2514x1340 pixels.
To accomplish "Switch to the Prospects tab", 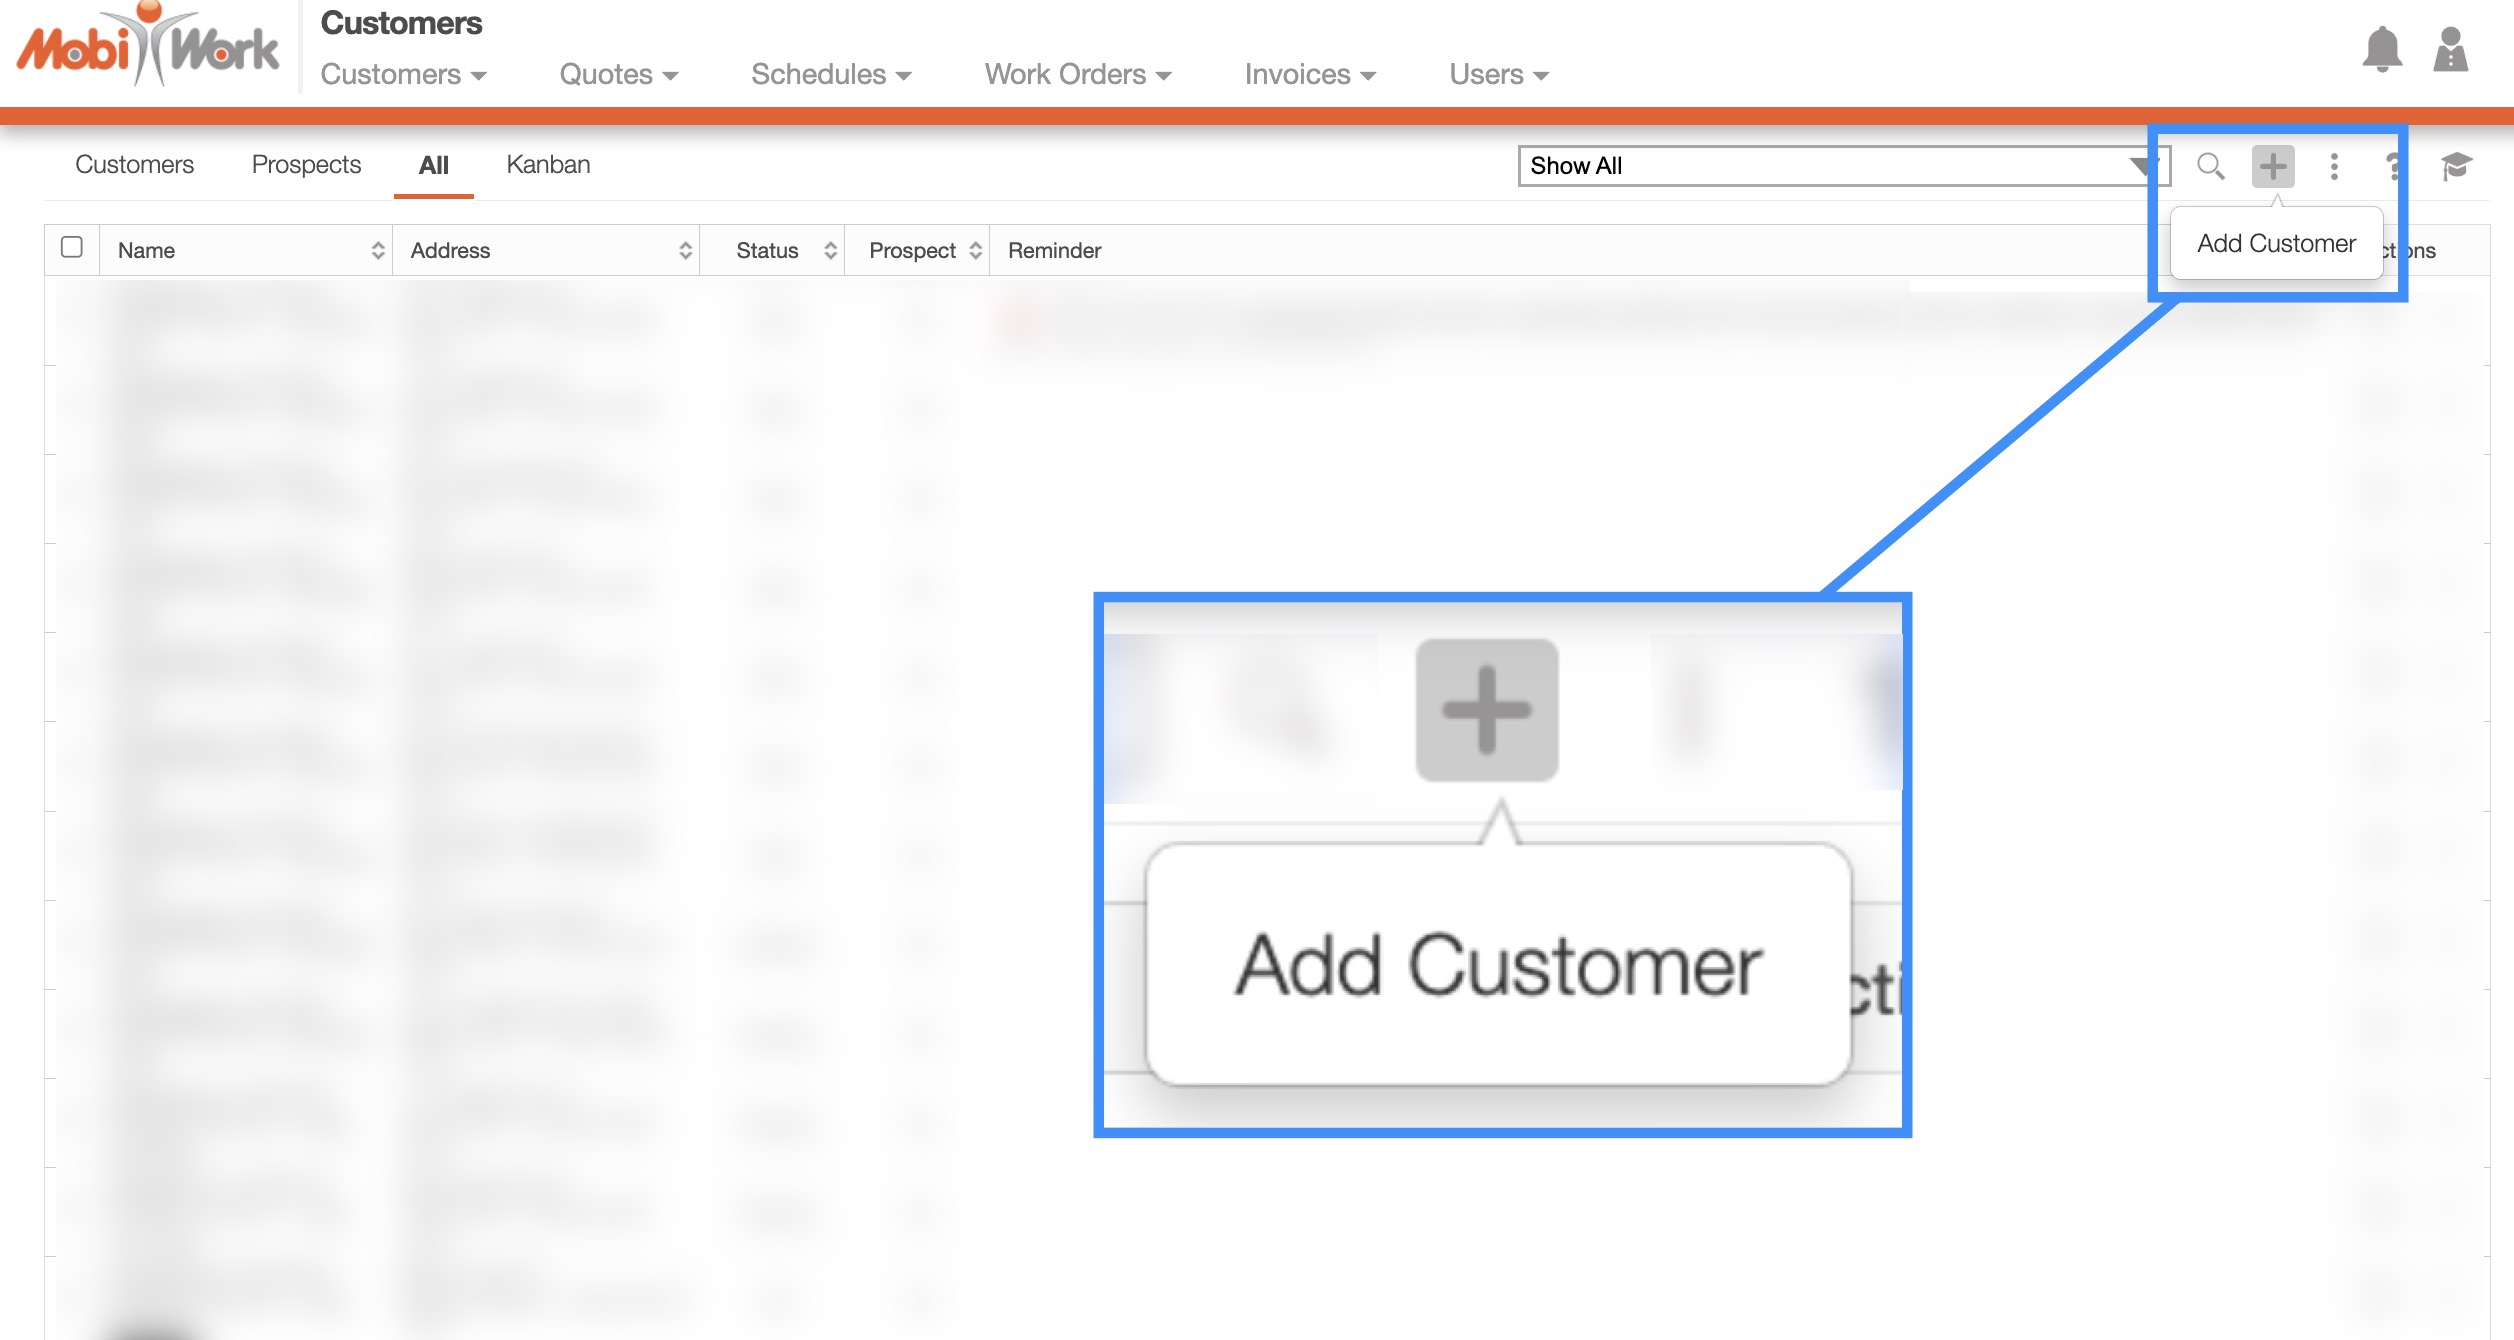I will coord(306,165).
